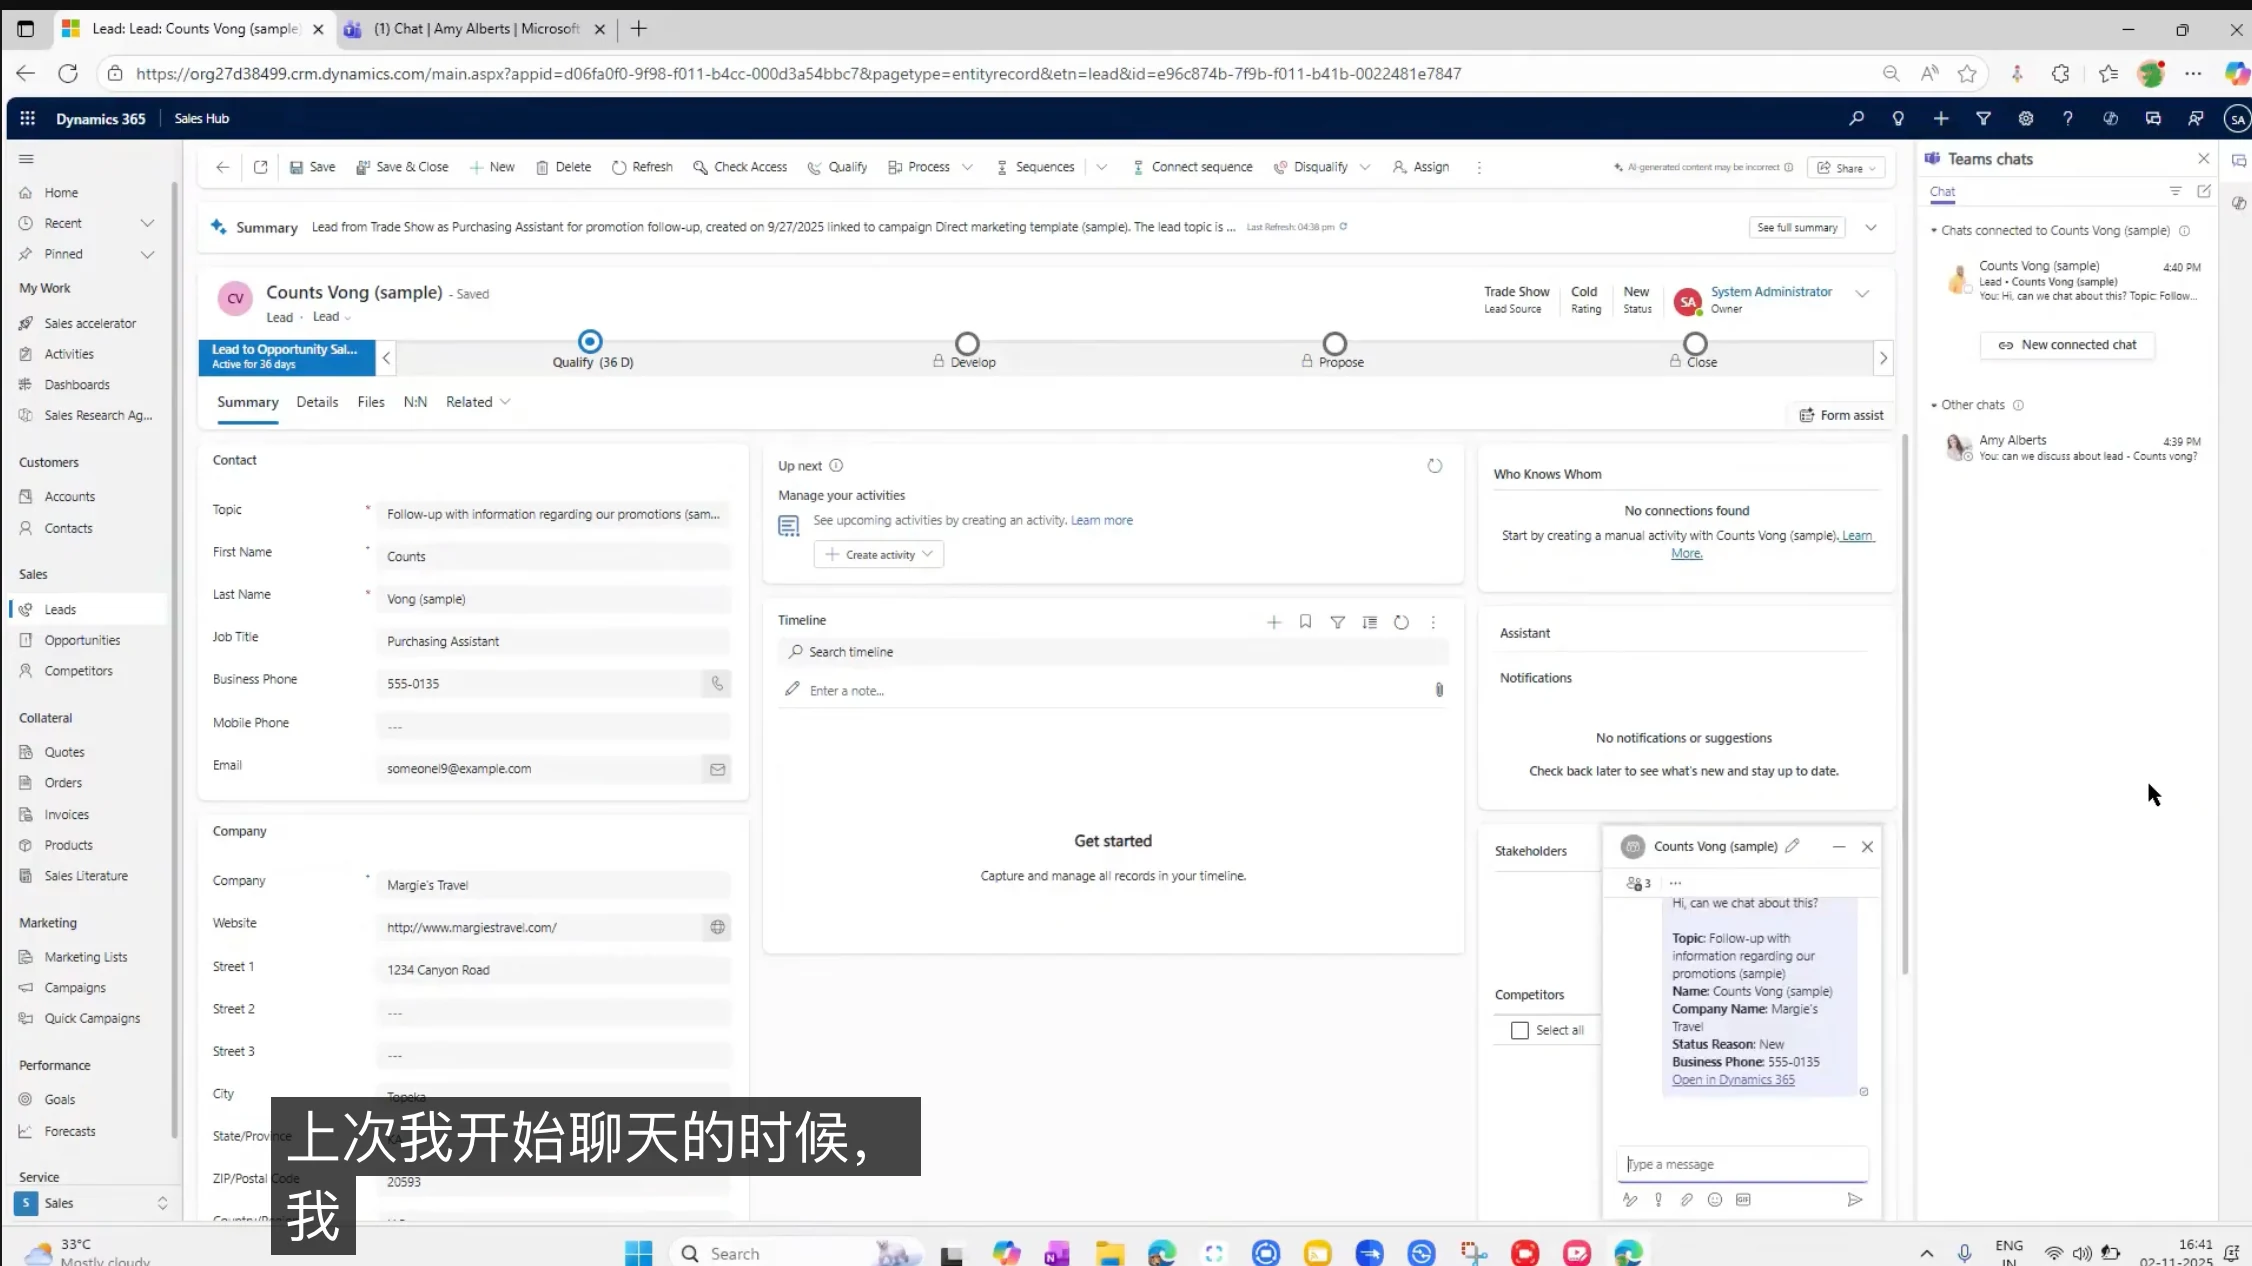2252x1266 pixels.
Task: Click System Administrator owner link
Action: click(x=1771, y=292)
